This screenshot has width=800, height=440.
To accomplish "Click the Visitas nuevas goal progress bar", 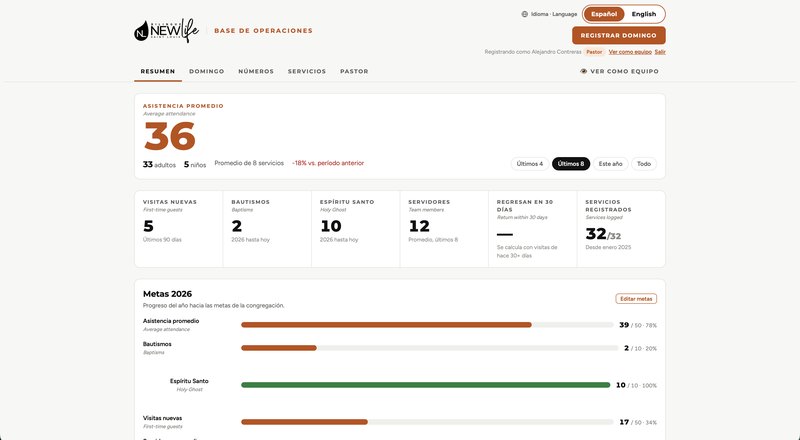I will (427, 422).
